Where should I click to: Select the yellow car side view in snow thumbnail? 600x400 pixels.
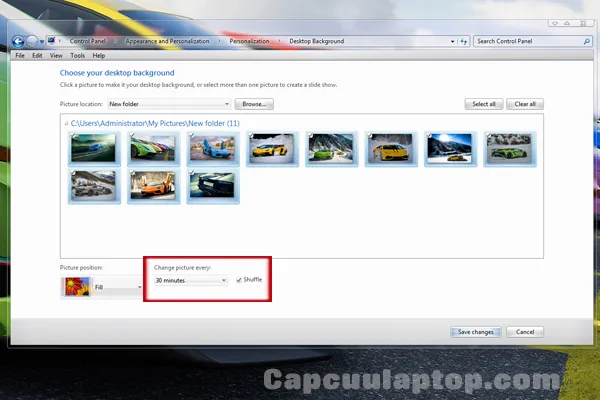click(272, 149)
